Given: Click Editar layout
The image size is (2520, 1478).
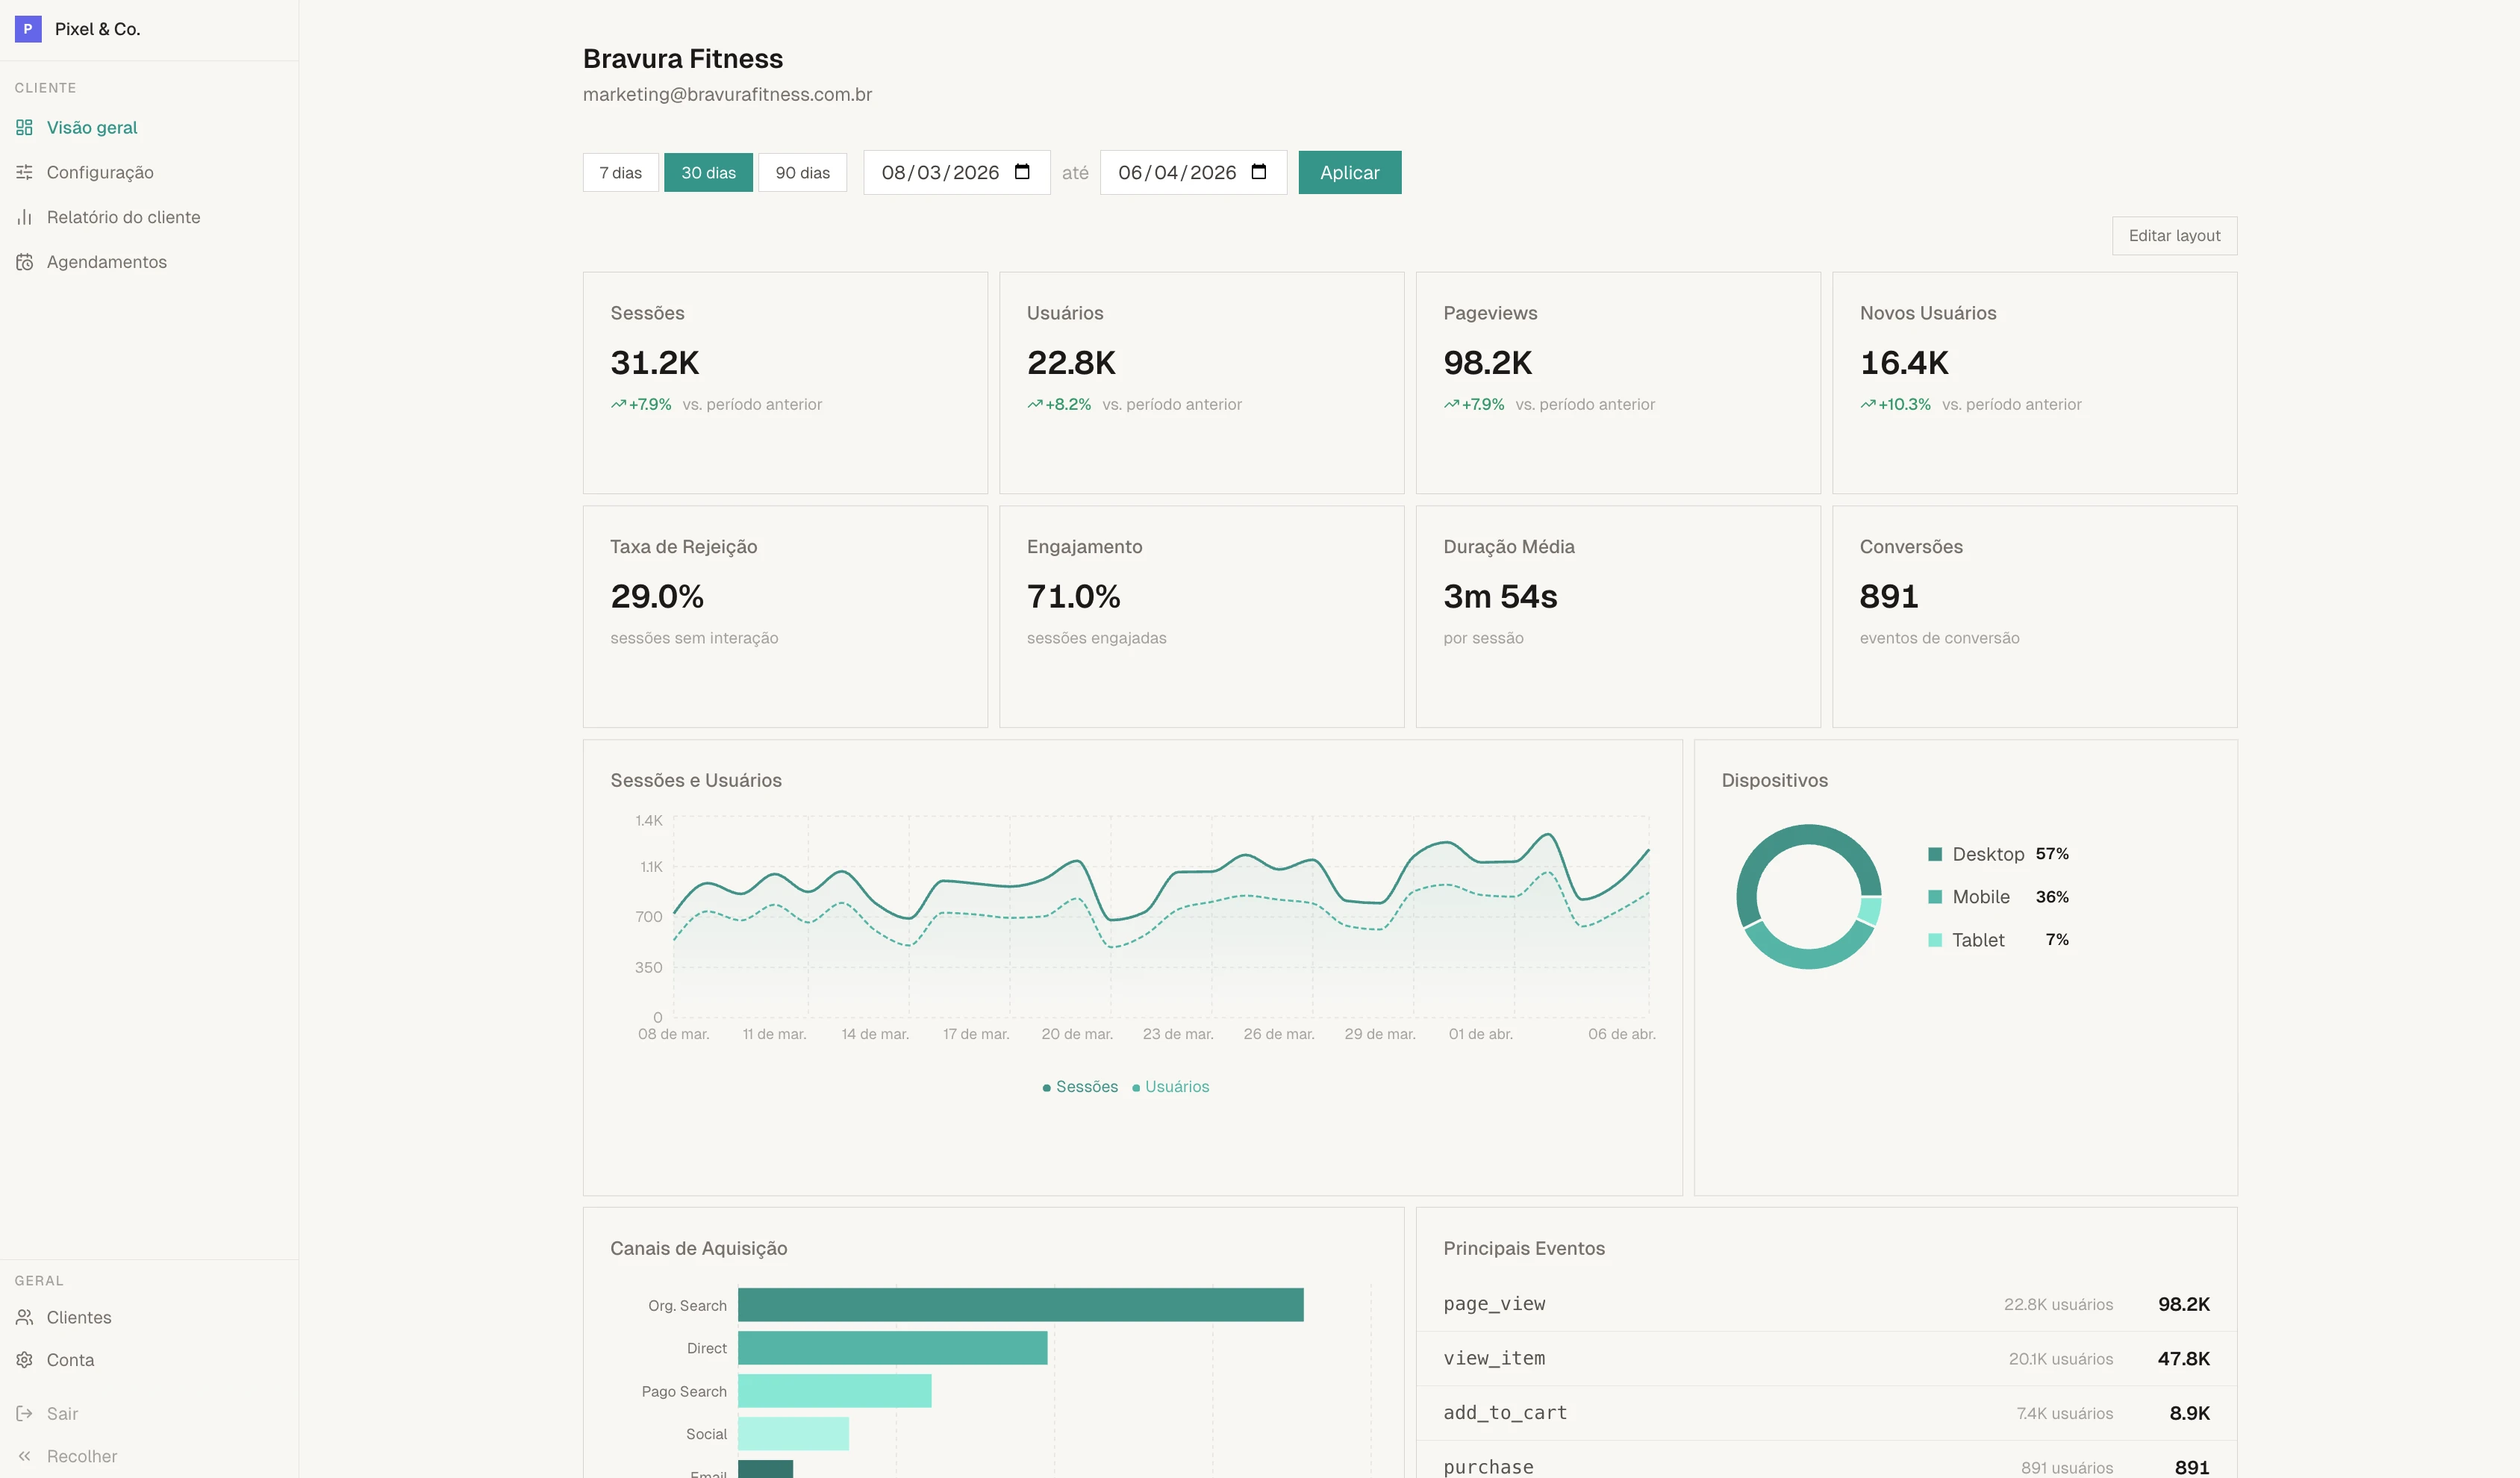Looking at the screenshot, I should [x=2174, y=235].
